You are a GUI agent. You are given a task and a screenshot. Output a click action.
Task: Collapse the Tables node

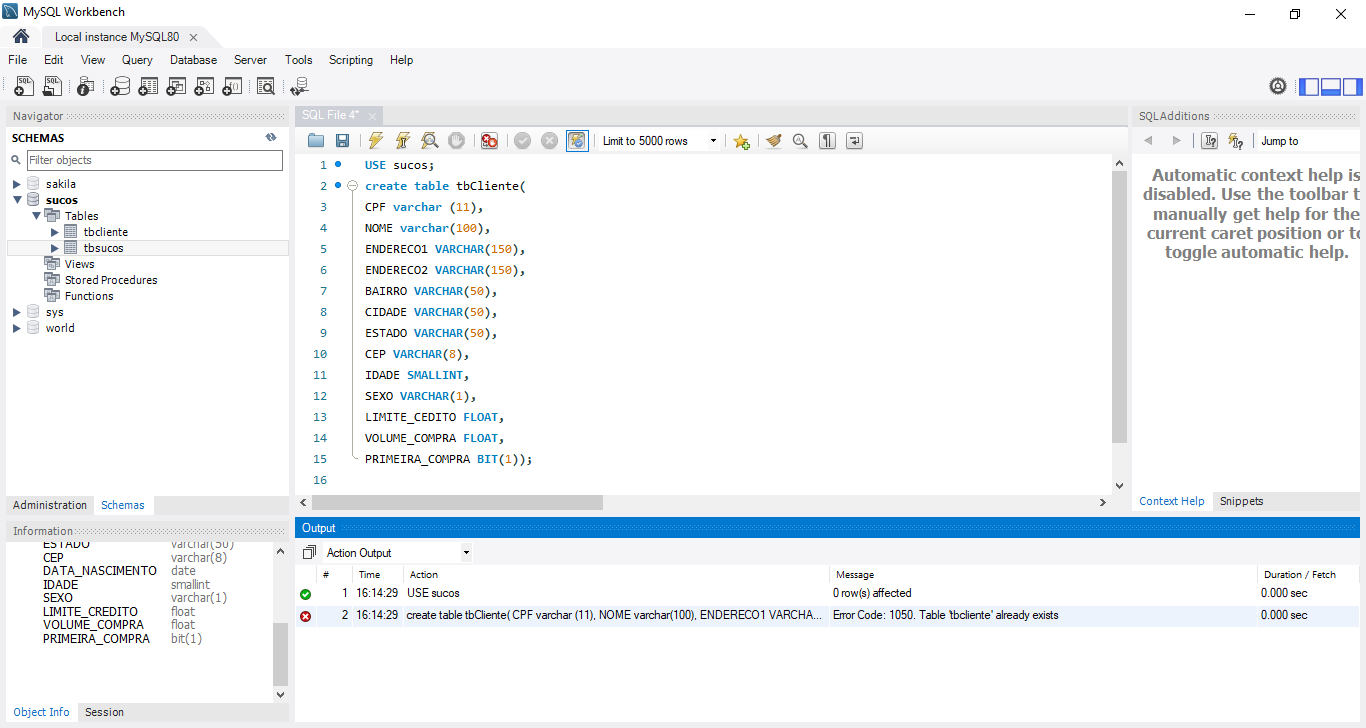click(36, 215)
